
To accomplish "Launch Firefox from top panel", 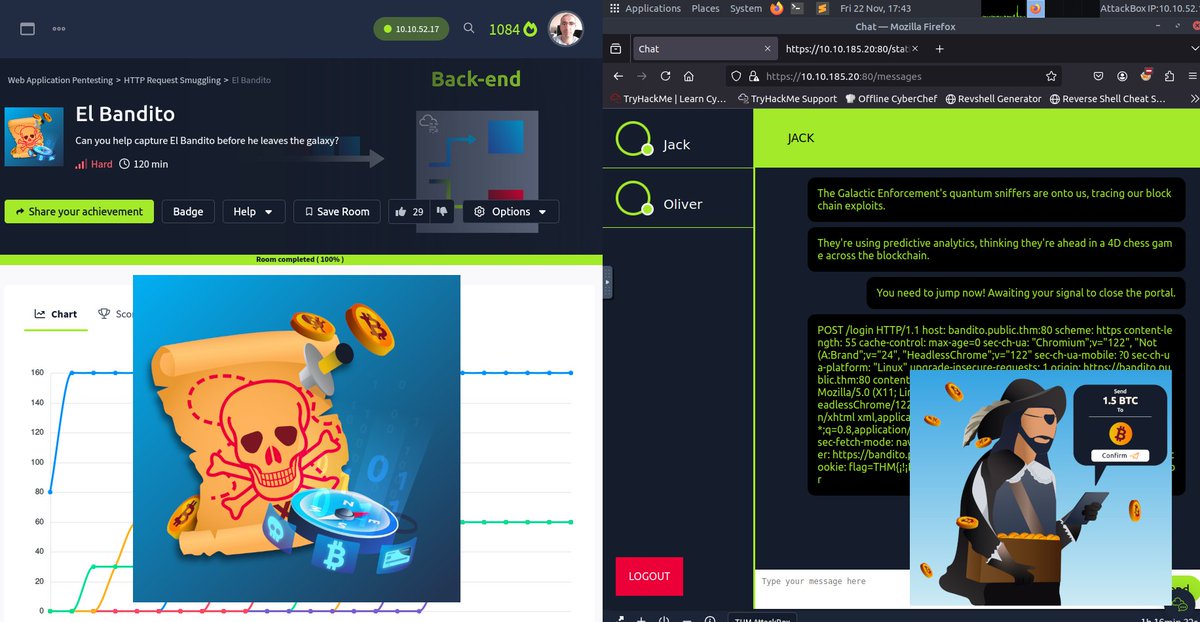I will 777,8.
